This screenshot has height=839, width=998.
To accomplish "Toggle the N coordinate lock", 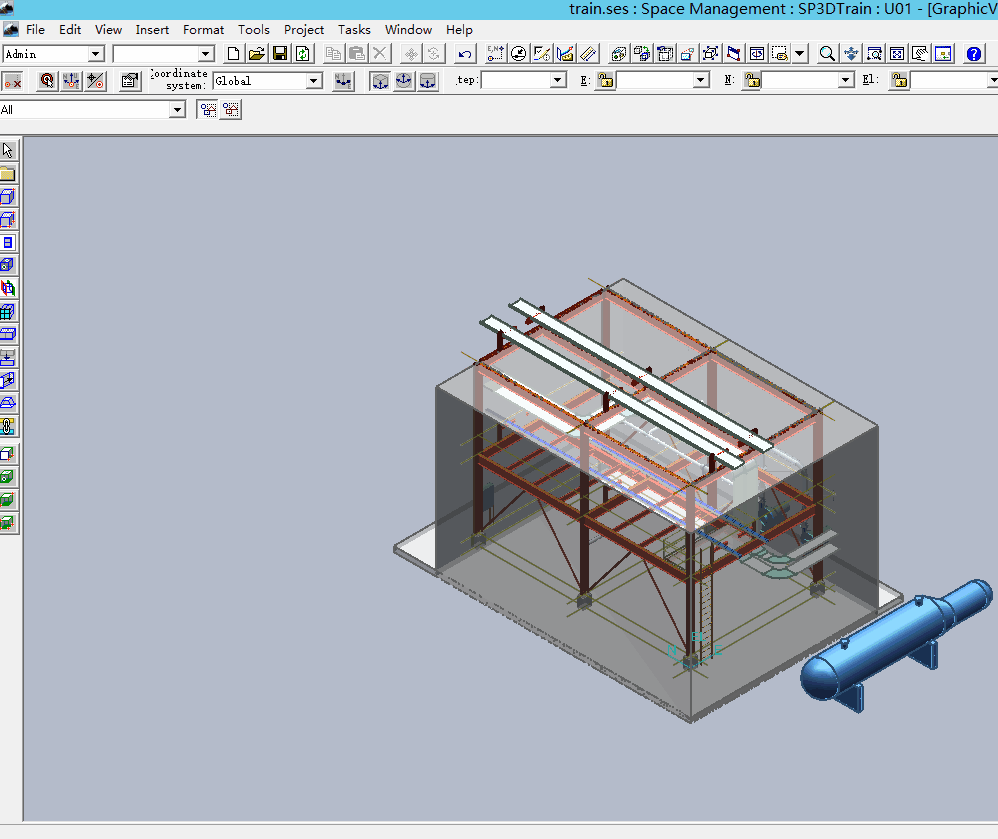I will pyautogui.click(x=752, y=80).
